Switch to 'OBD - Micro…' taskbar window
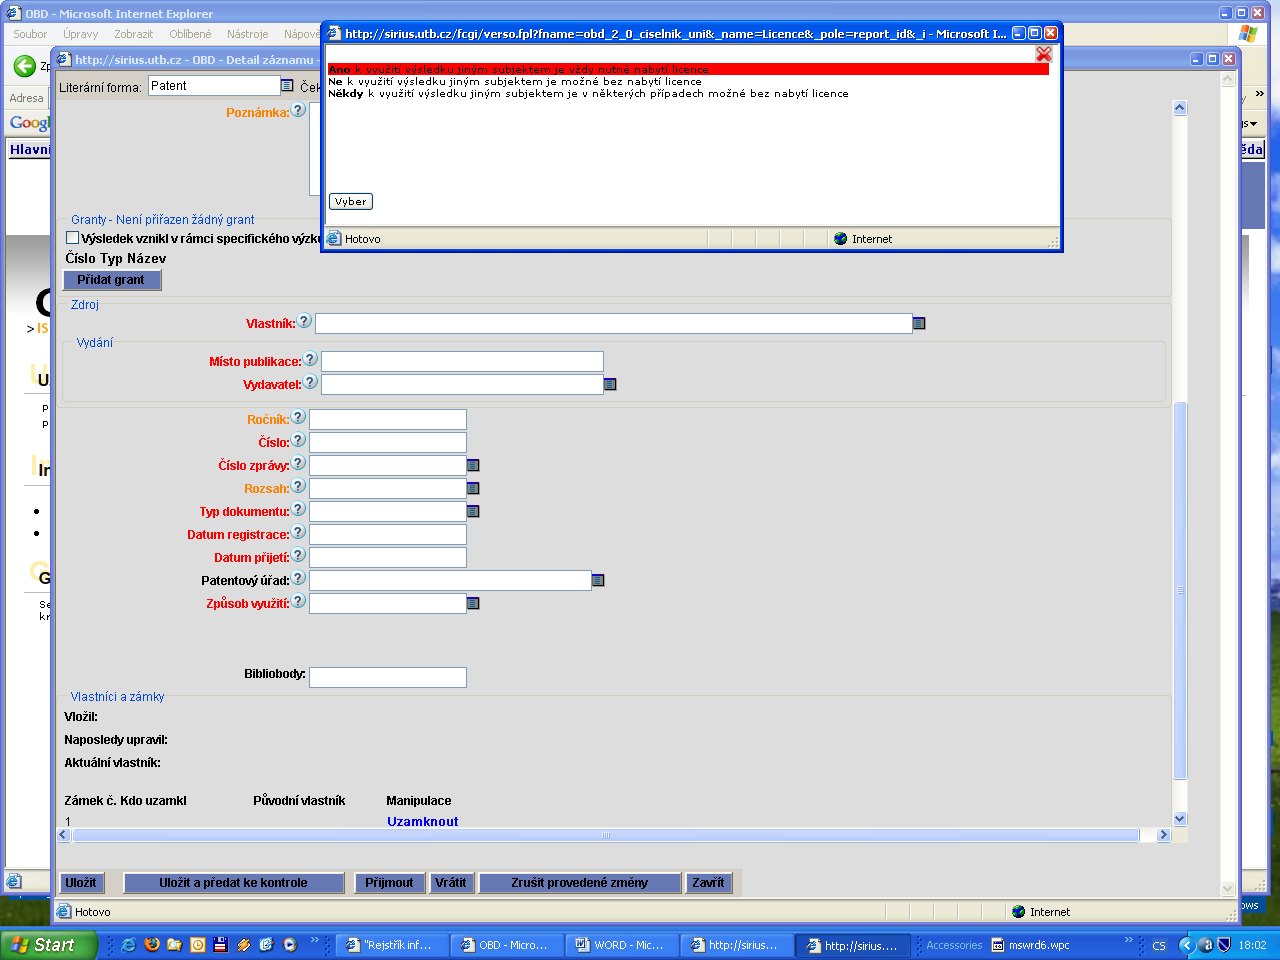Image resolution: width=1280 pixels, height=960 pixels. [x=505, y=945]
